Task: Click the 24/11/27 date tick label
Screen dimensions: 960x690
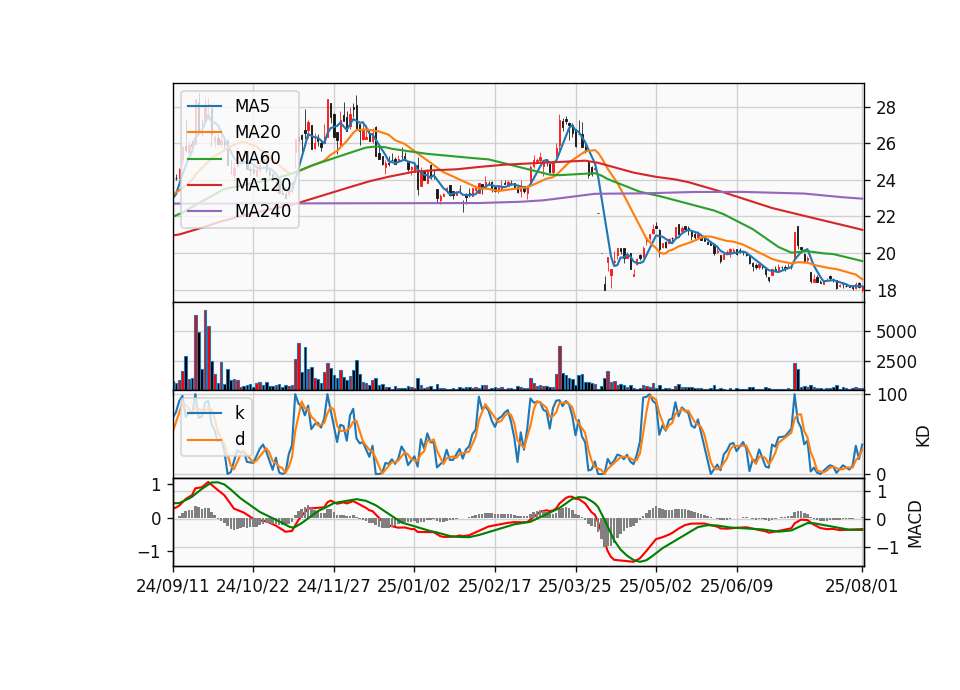Action: [x=334, y=586]
